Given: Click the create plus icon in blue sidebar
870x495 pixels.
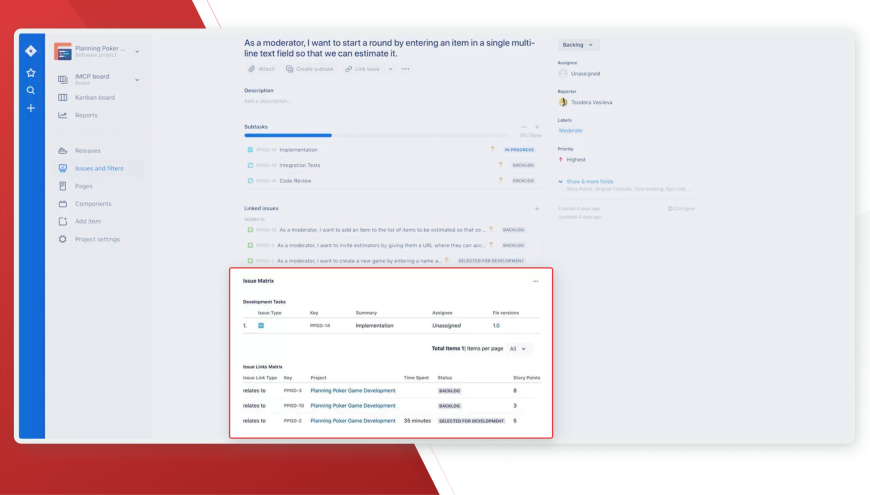Looking at the screenshot, I should (31, 108).
